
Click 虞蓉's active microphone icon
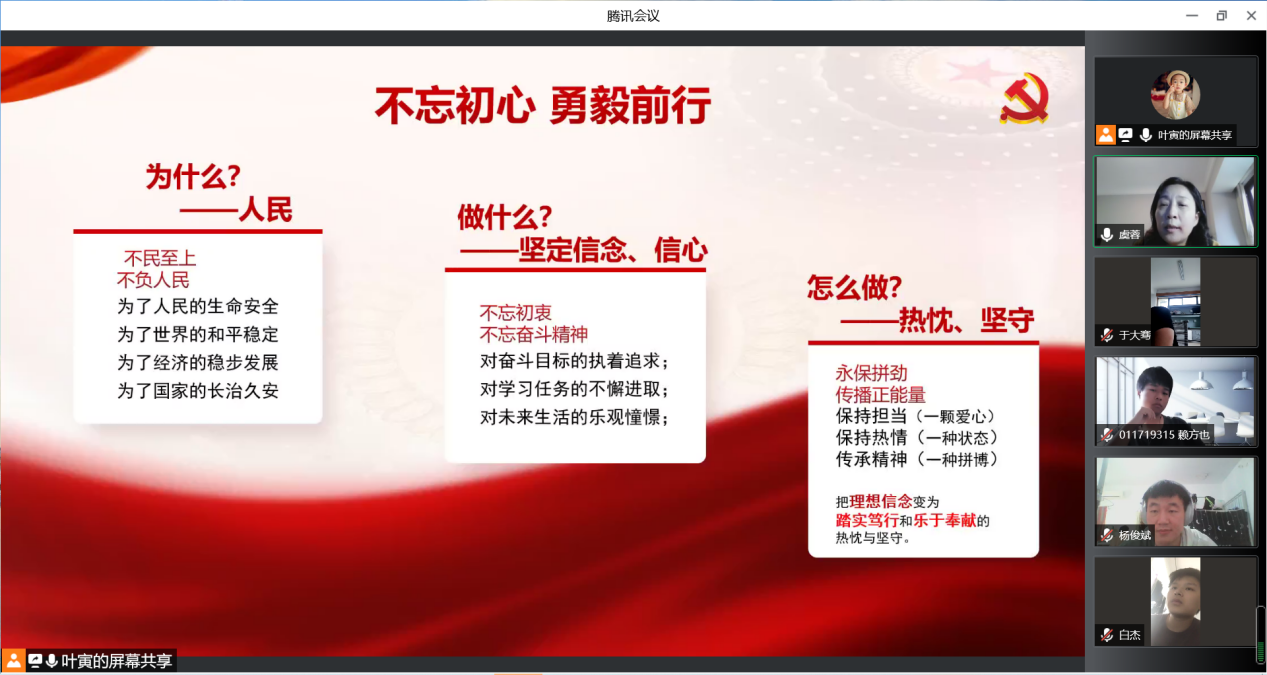pos(1107,235)
